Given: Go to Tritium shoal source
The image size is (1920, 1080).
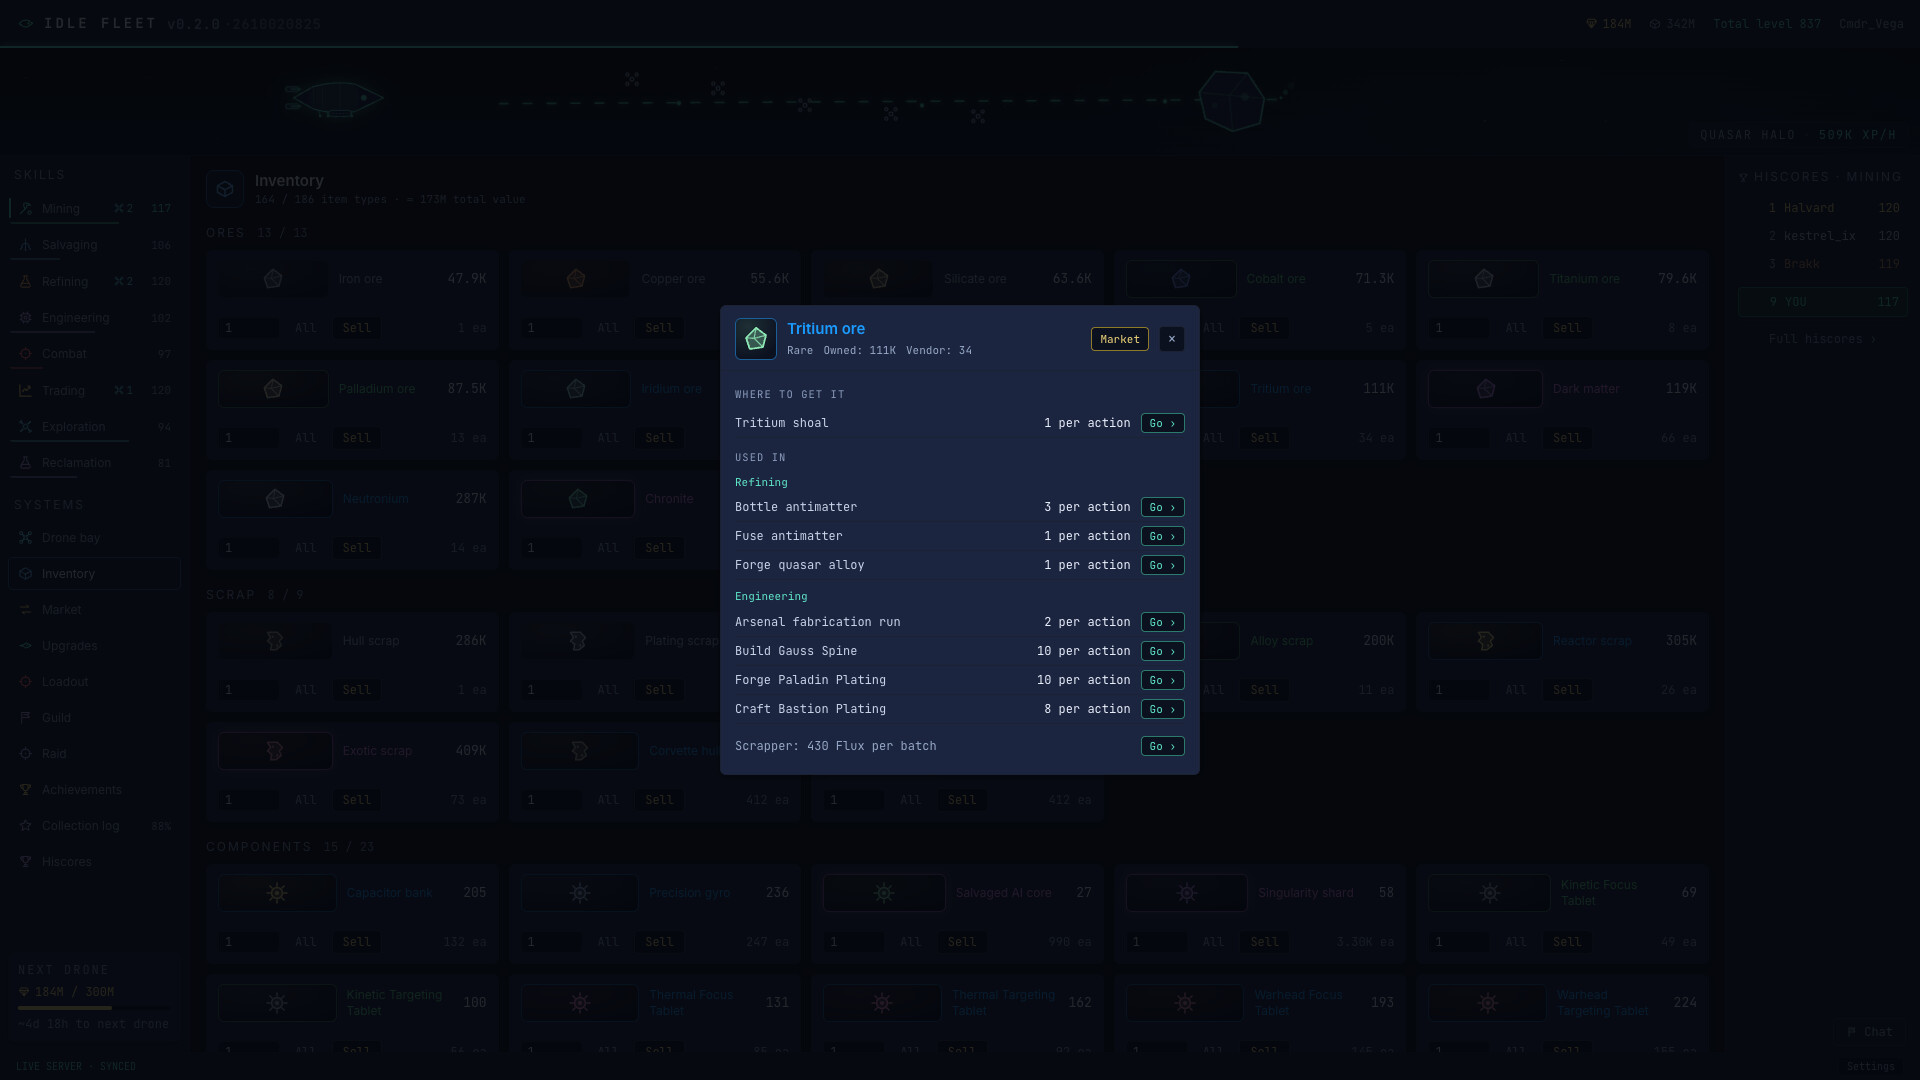Looking at the screenshot, I should pyautogui.click(x=1162, y=423).
